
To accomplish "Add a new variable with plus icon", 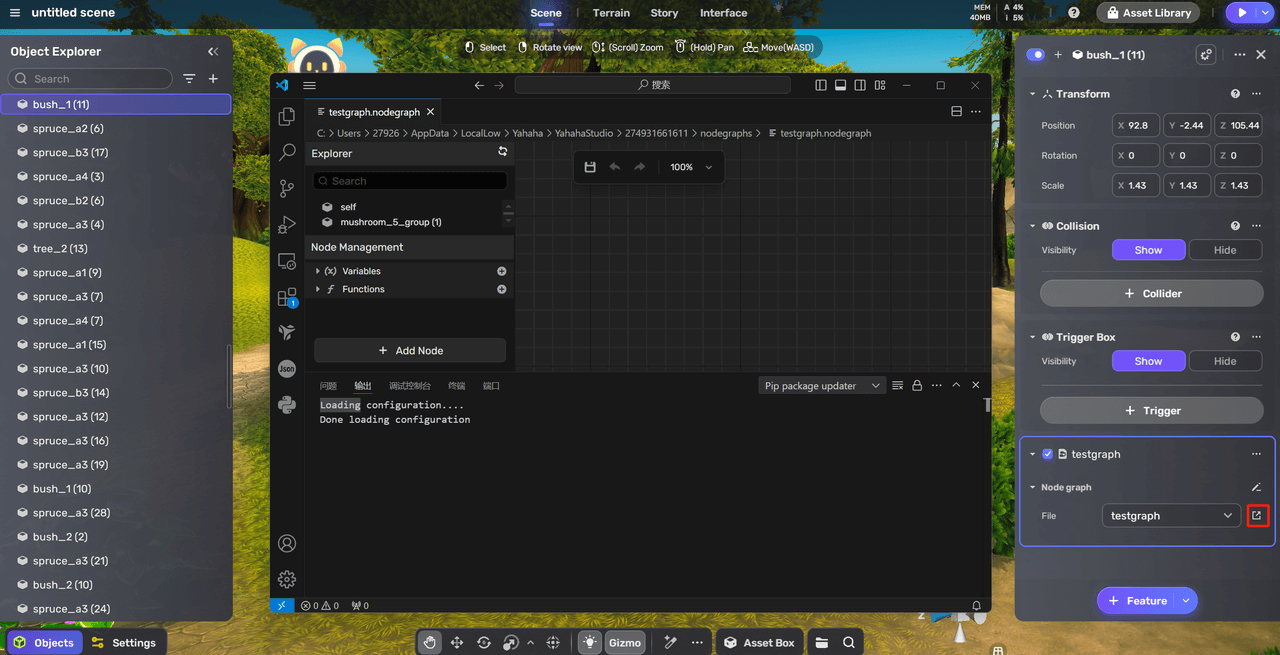I will 502,271.
